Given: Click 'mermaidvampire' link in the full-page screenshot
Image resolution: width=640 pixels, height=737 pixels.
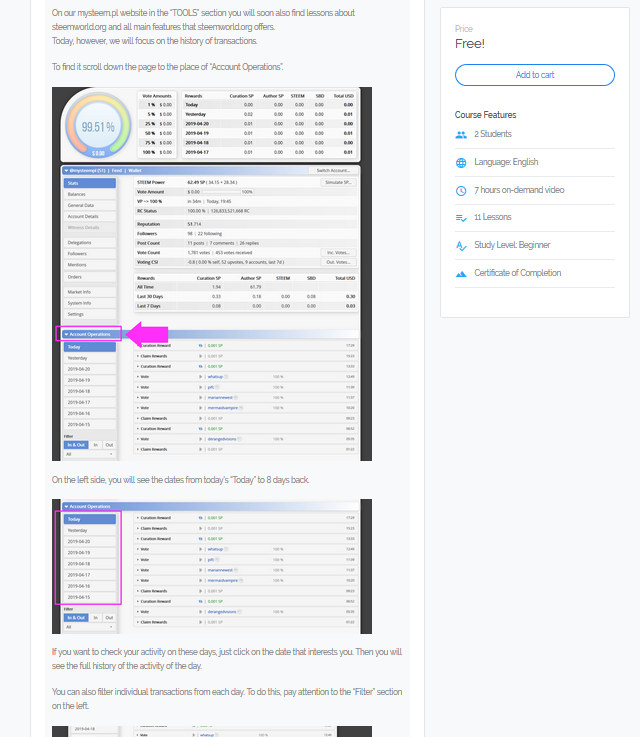Looking at the screenshot, I should pos(222,408).
